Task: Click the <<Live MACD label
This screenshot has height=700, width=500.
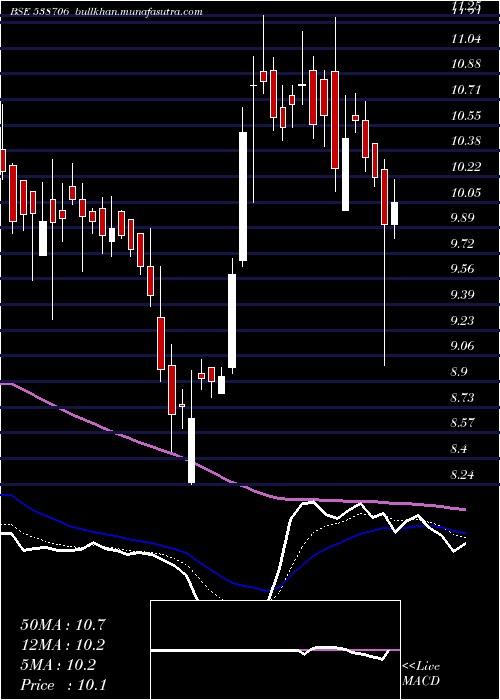Action: tap(421, 674)
